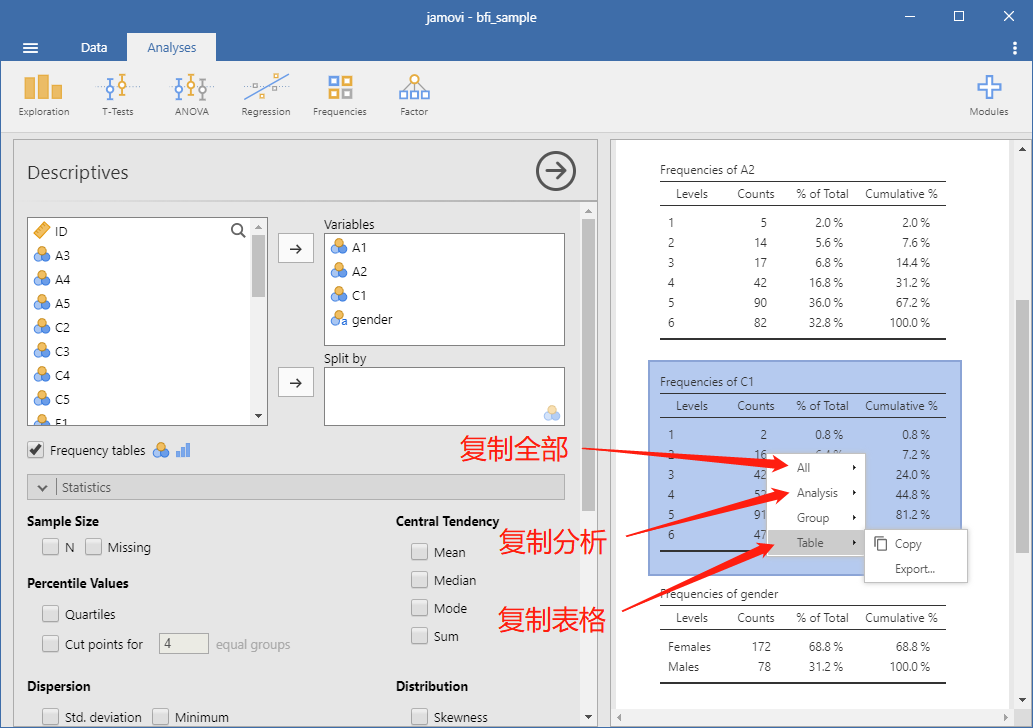Select variable C2 in the source list
The image size is (1033, 728).
[140, 327]
